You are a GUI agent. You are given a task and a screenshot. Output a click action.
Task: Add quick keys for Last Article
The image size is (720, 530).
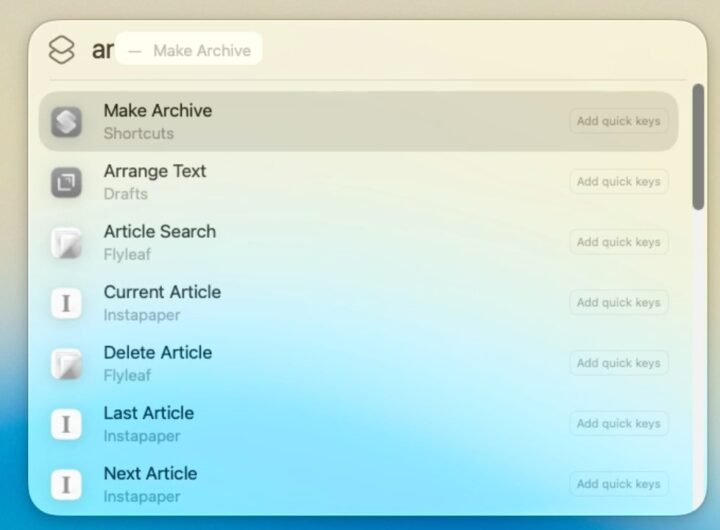click(619, 423)
